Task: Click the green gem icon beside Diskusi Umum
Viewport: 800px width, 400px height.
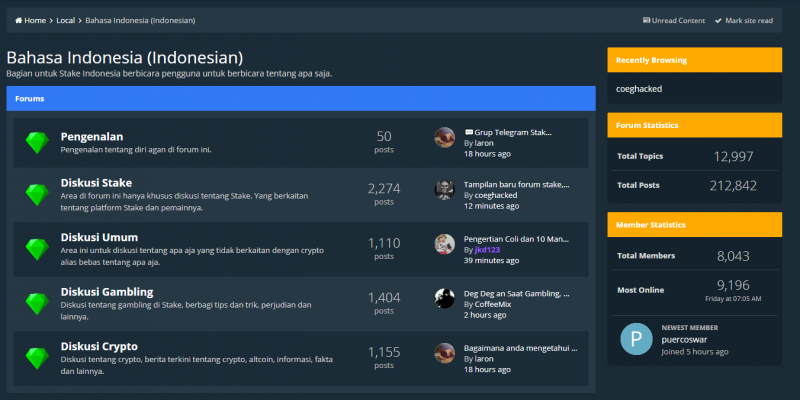Action: point(37,249)
